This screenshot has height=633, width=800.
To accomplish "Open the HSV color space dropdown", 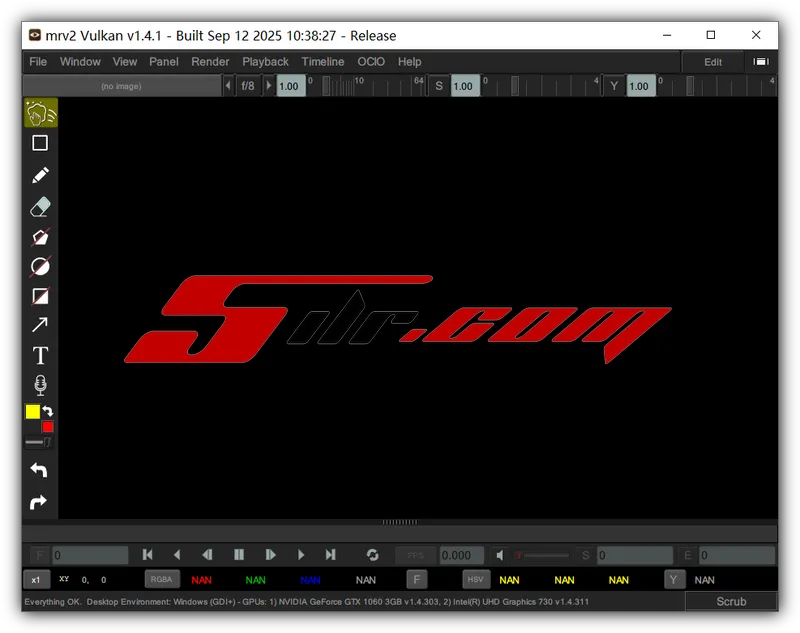I will point(476,579).
